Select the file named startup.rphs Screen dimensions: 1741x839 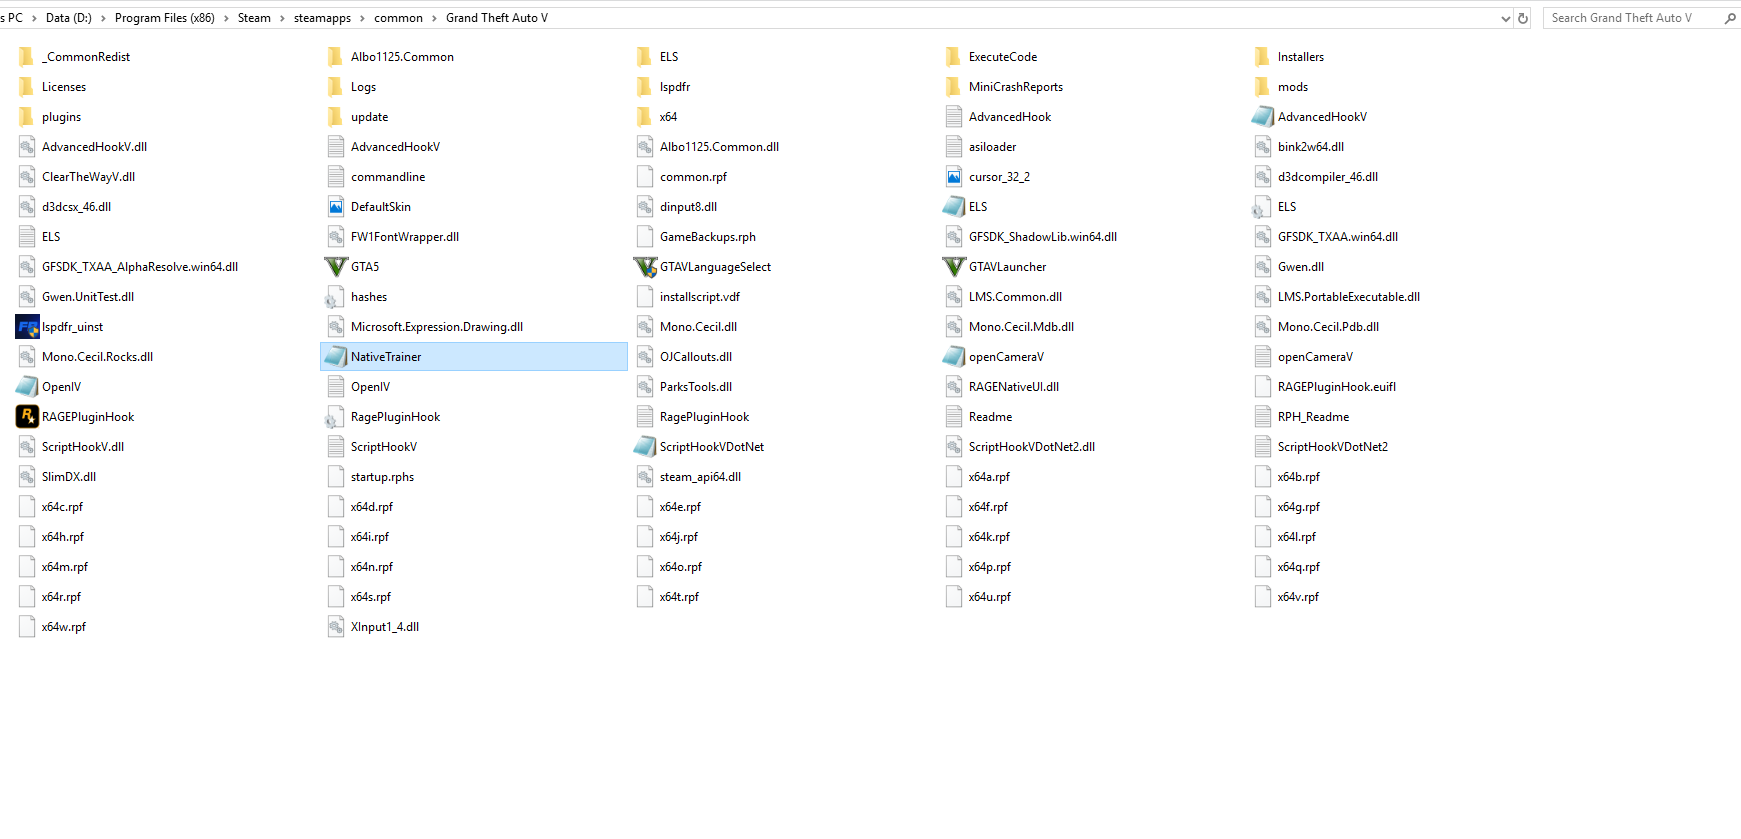click(382, 477)
